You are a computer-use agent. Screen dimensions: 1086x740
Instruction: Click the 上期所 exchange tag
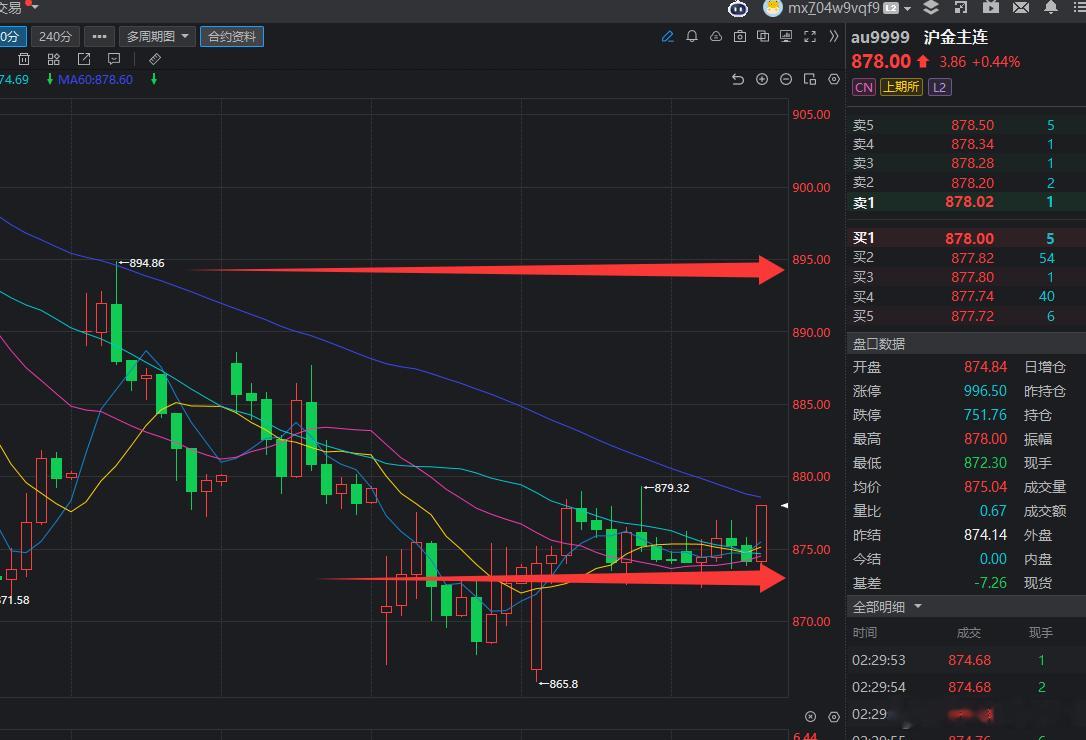click(x=901, y=87)
